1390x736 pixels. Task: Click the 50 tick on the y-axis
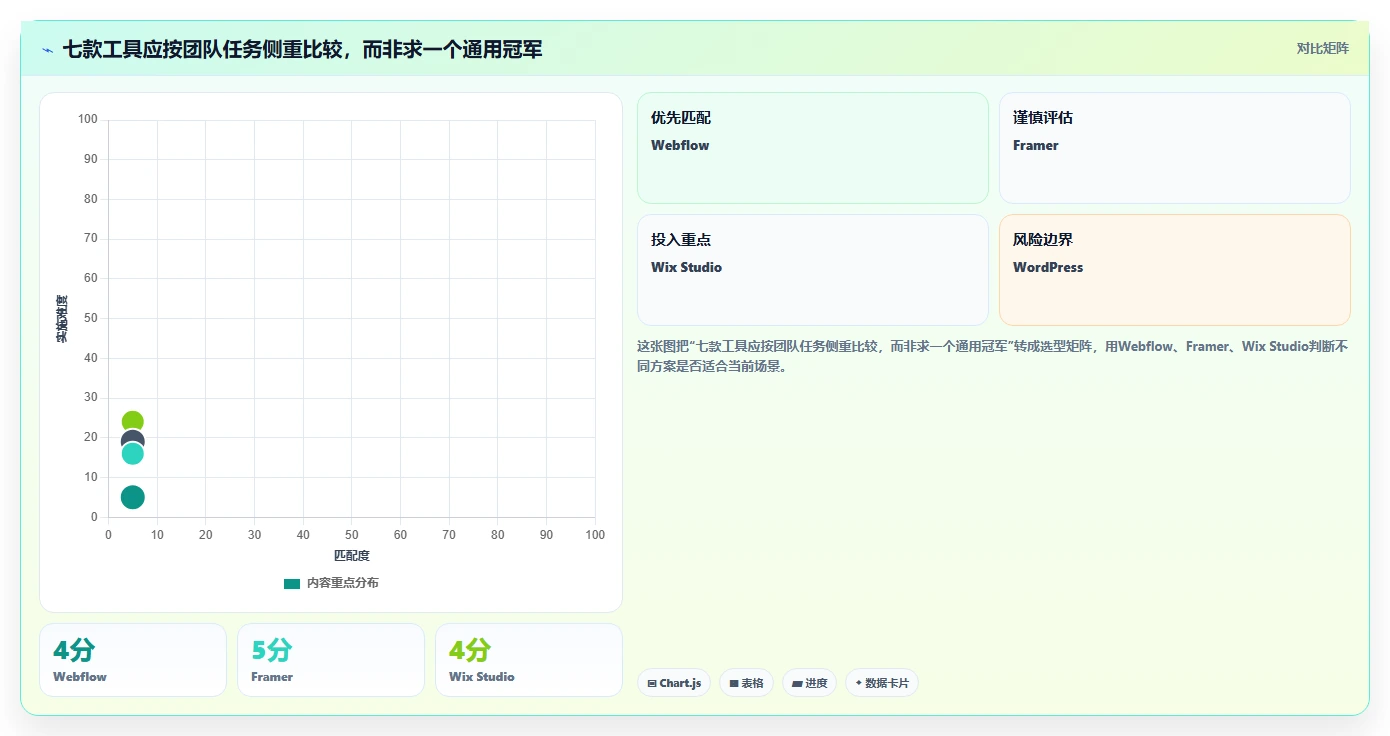pyautogui.click(x=91, y=318)
